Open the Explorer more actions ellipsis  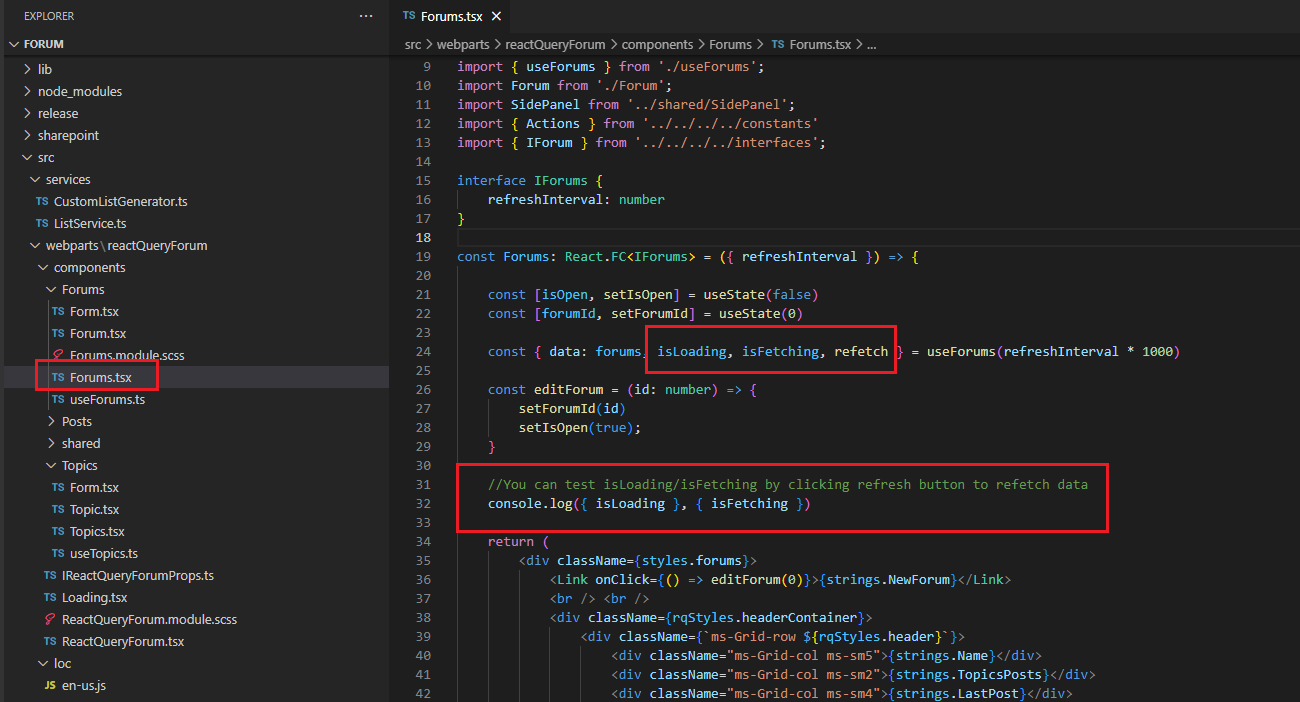(x=366, y=16)
